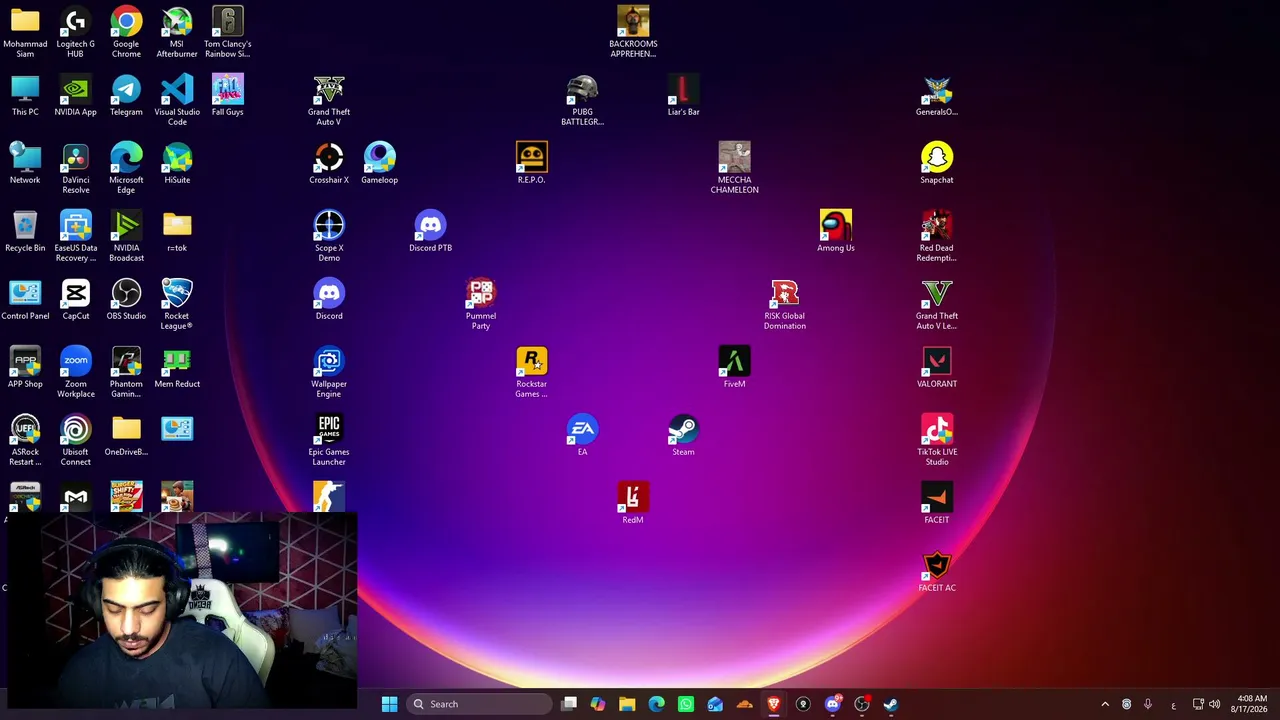Image resolution: width=1280 pixels, height=720 pixels.
Task: Open Visual Studio Code desktop shortcut
Action: coord(177,99)
